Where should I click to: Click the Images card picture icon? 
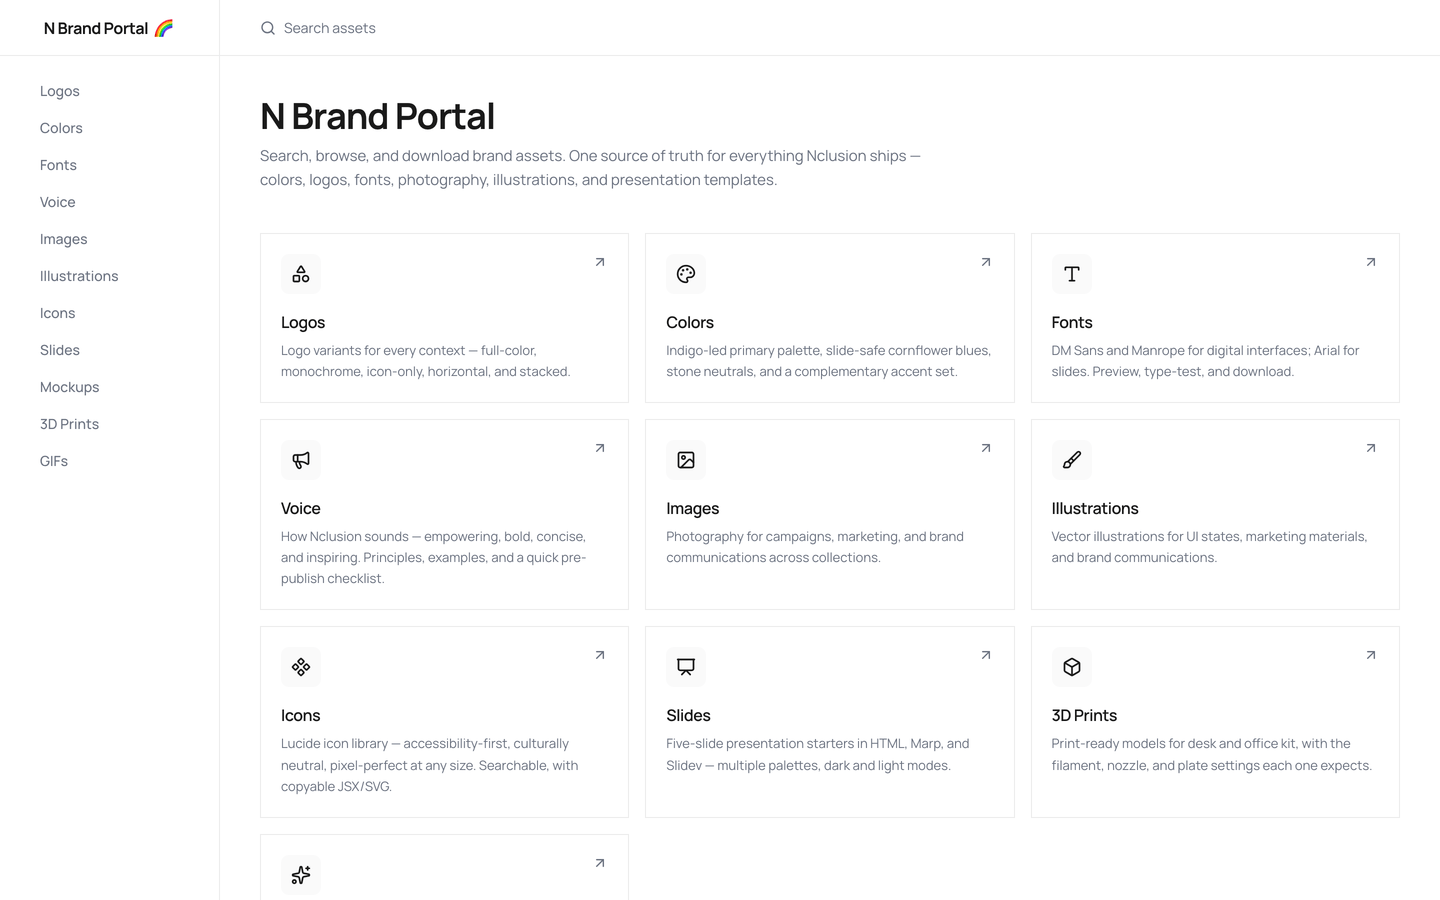pyautogui.click(x=686, y=460)
